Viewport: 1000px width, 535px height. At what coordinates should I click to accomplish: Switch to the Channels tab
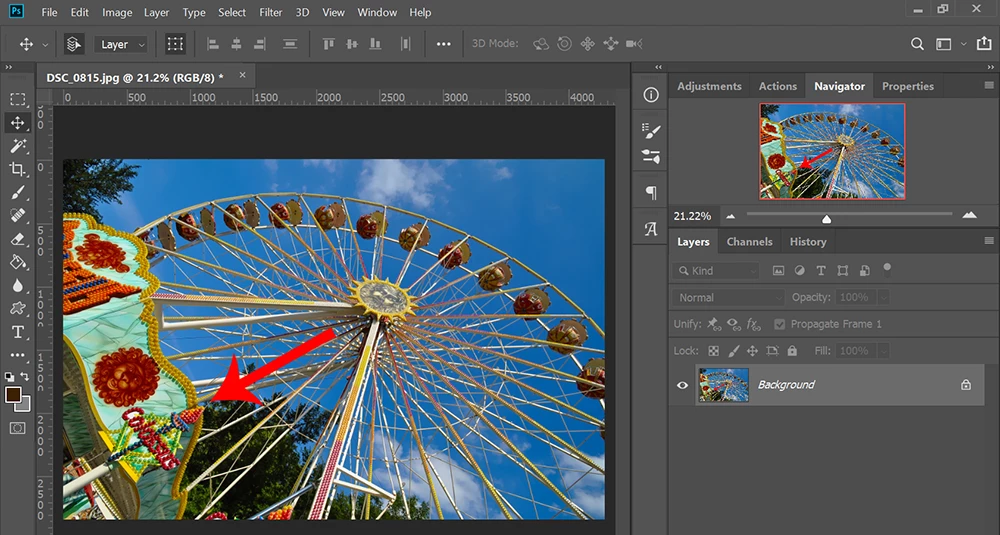click(x=749, y=241)
